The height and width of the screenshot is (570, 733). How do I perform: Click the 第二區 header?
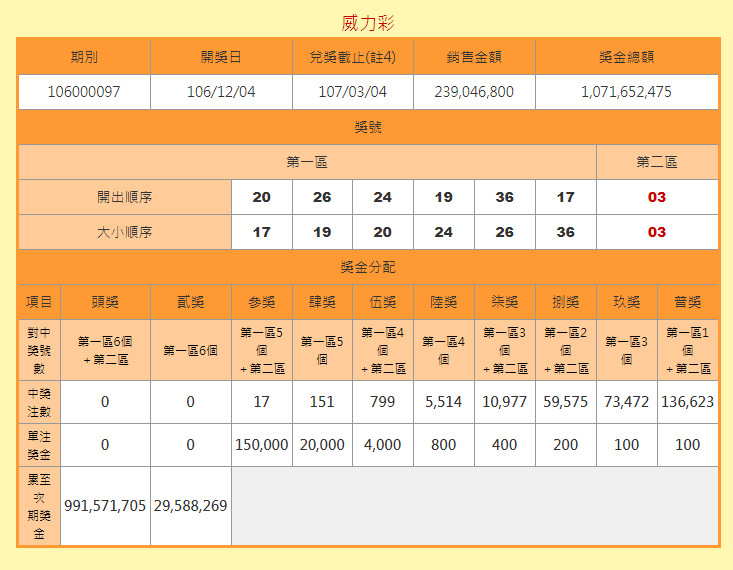click(657, 162)
